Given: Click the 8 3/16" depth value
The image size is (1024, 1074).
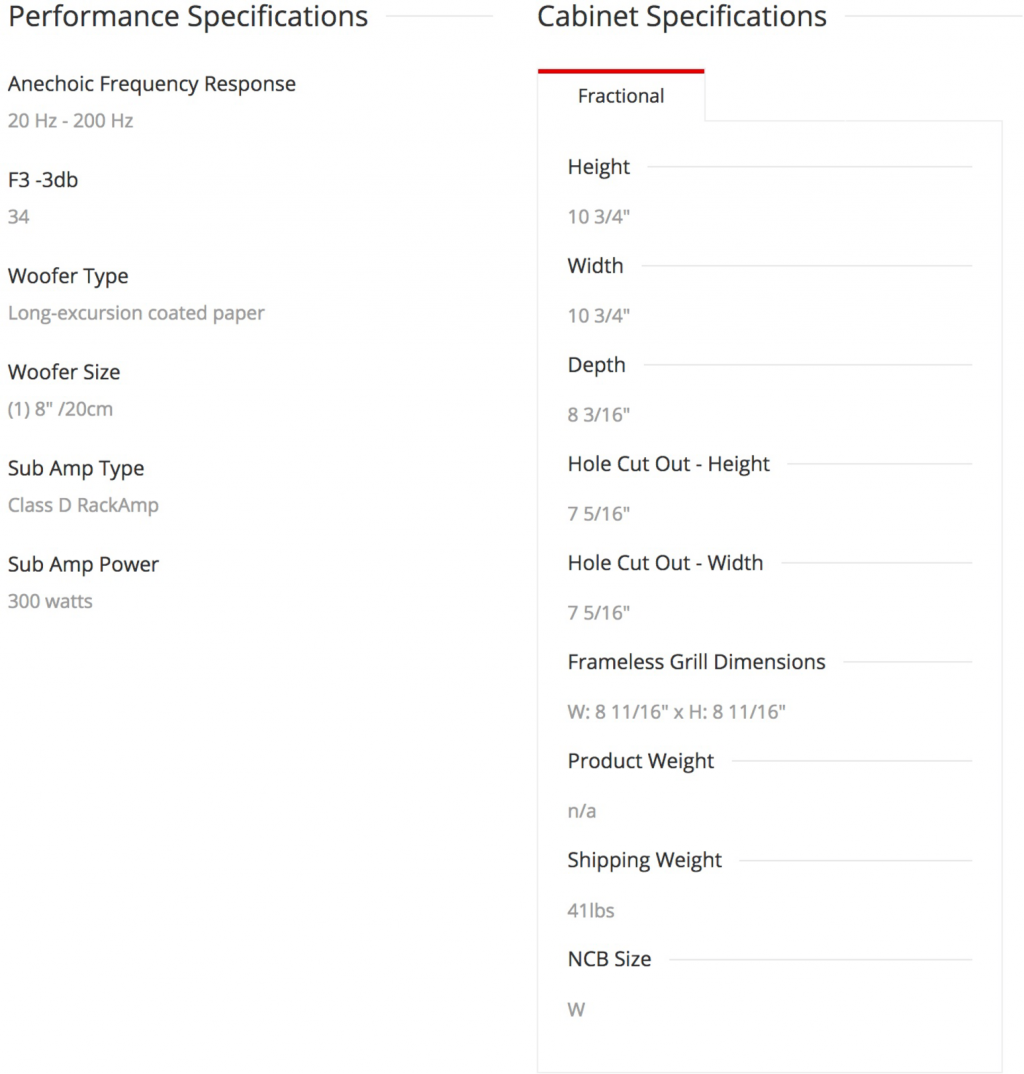Looking at the screenshot, I should click(599, 414).
